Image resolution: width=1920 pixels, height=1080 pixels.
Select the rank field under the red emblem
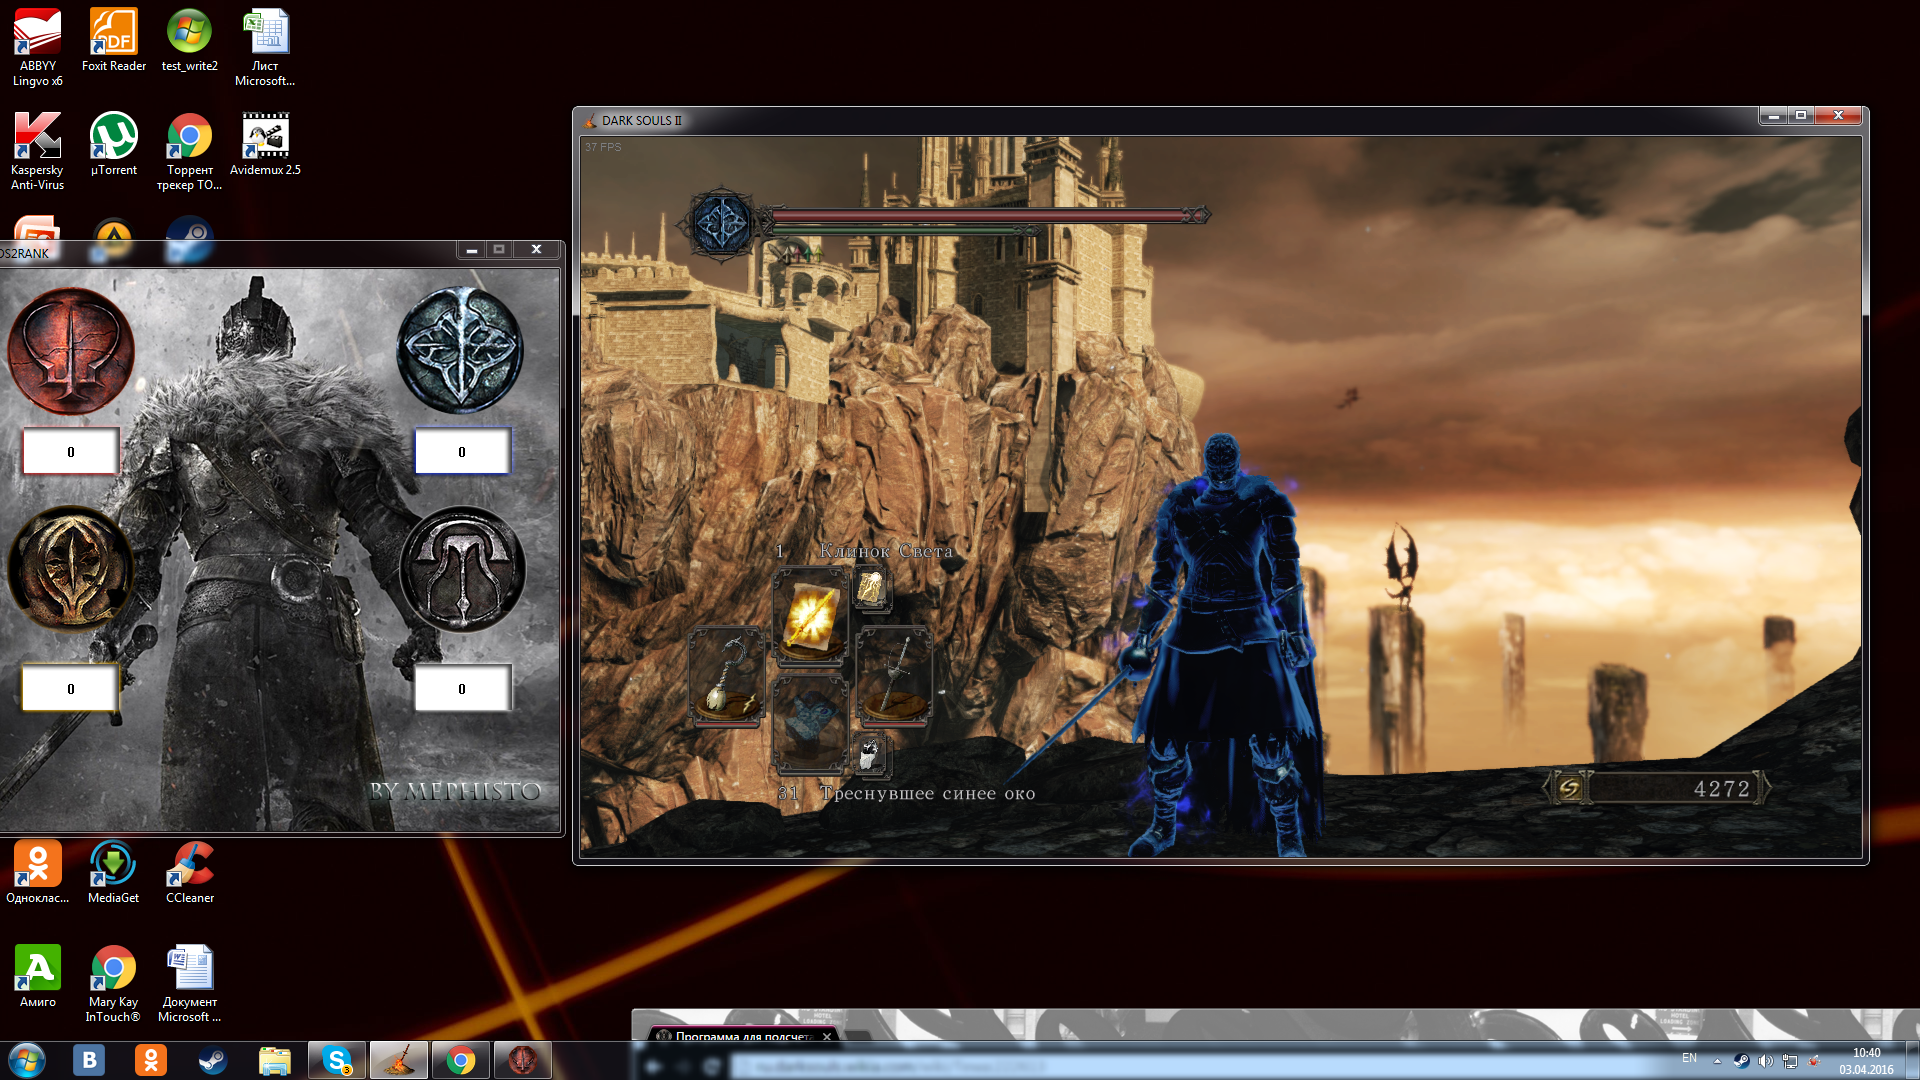pos(71,452)
